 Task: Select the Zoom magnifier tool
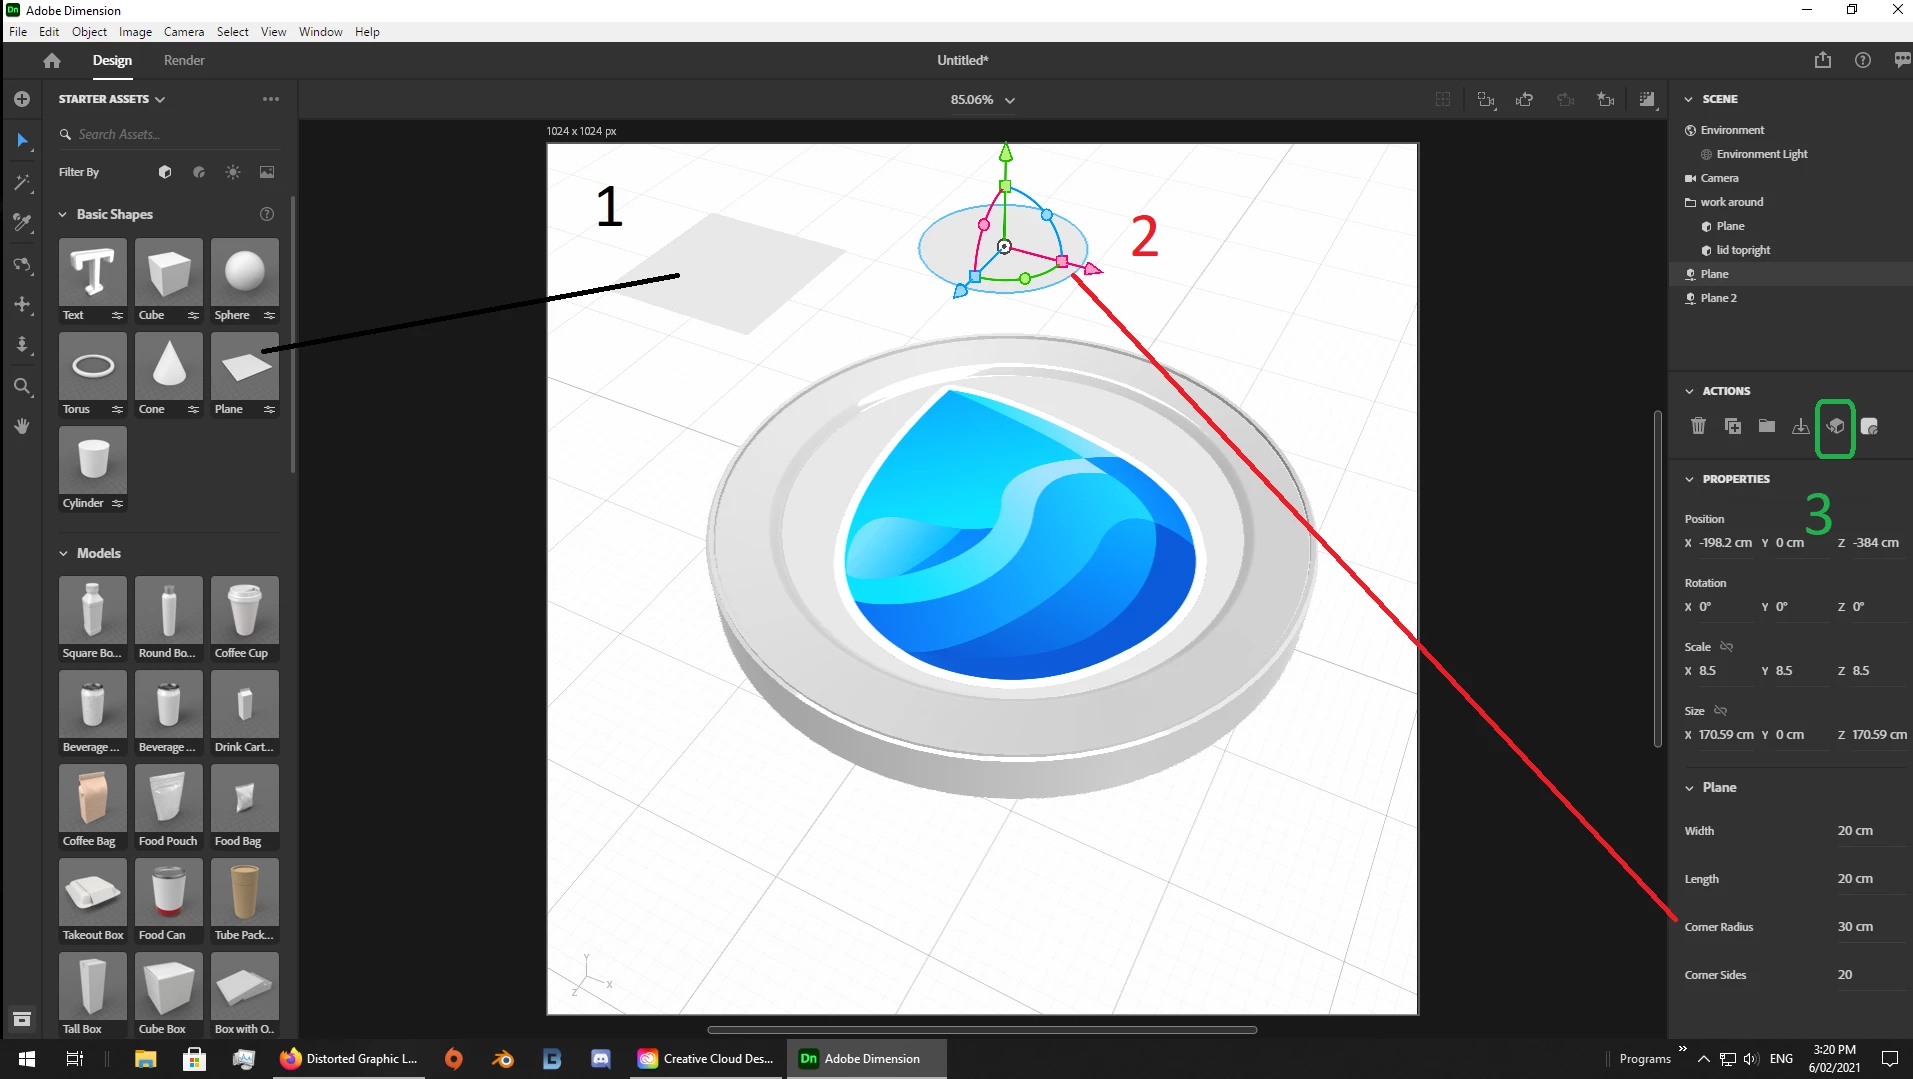click(22, 386)
